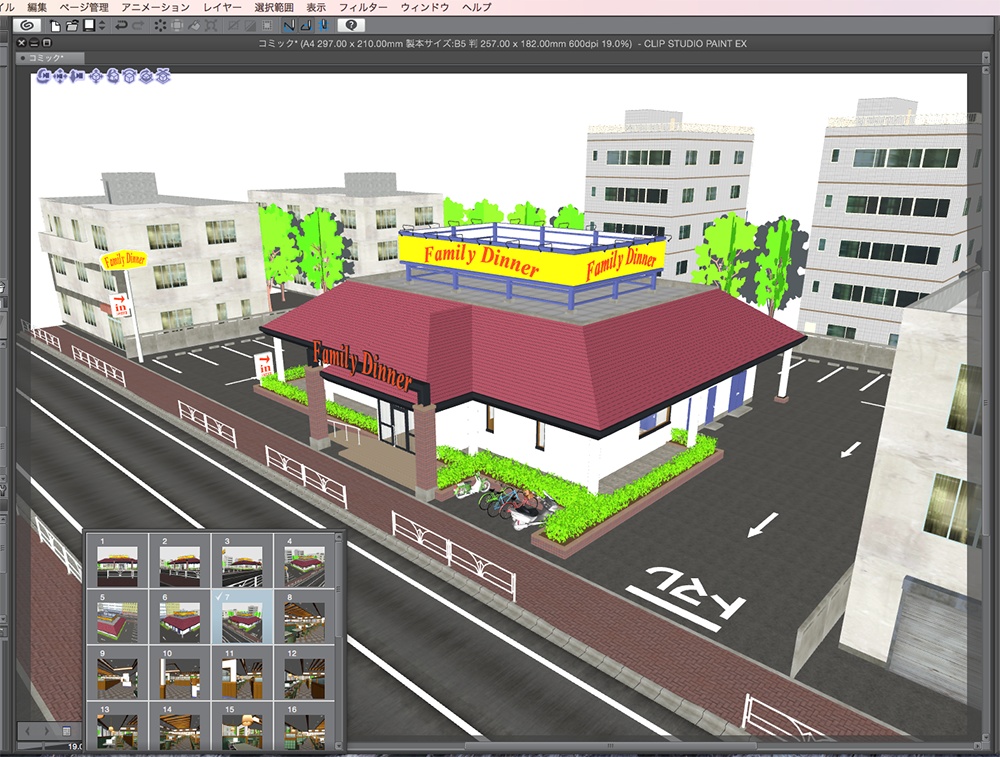Open the アニメーション menu
Screen dimensions: 1000x757
[x=156, y=7]
